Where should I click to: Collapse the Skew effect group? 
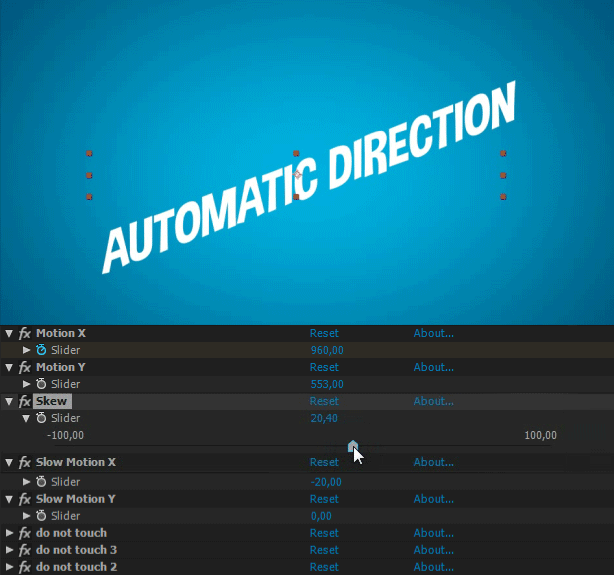click(x=9, y=402)
